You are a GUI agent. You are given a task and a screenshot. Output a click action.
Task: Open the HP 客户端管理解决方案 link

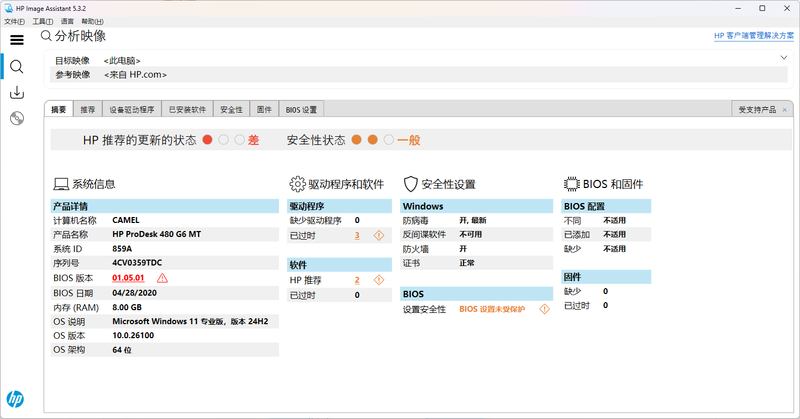point(754,36)
